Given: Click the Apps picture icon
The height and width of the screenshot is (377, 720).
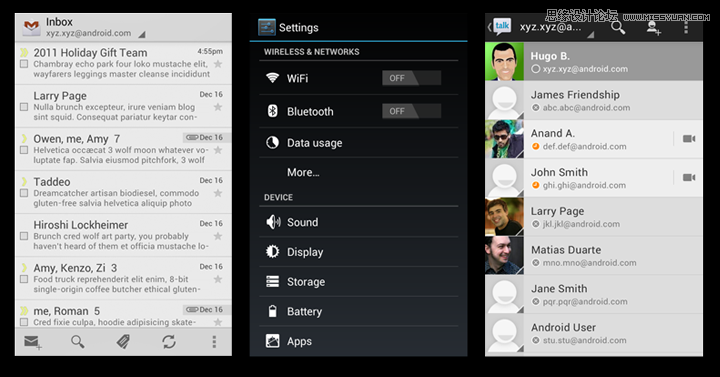Looking at the screenshot, I should (x=273, y=341).
